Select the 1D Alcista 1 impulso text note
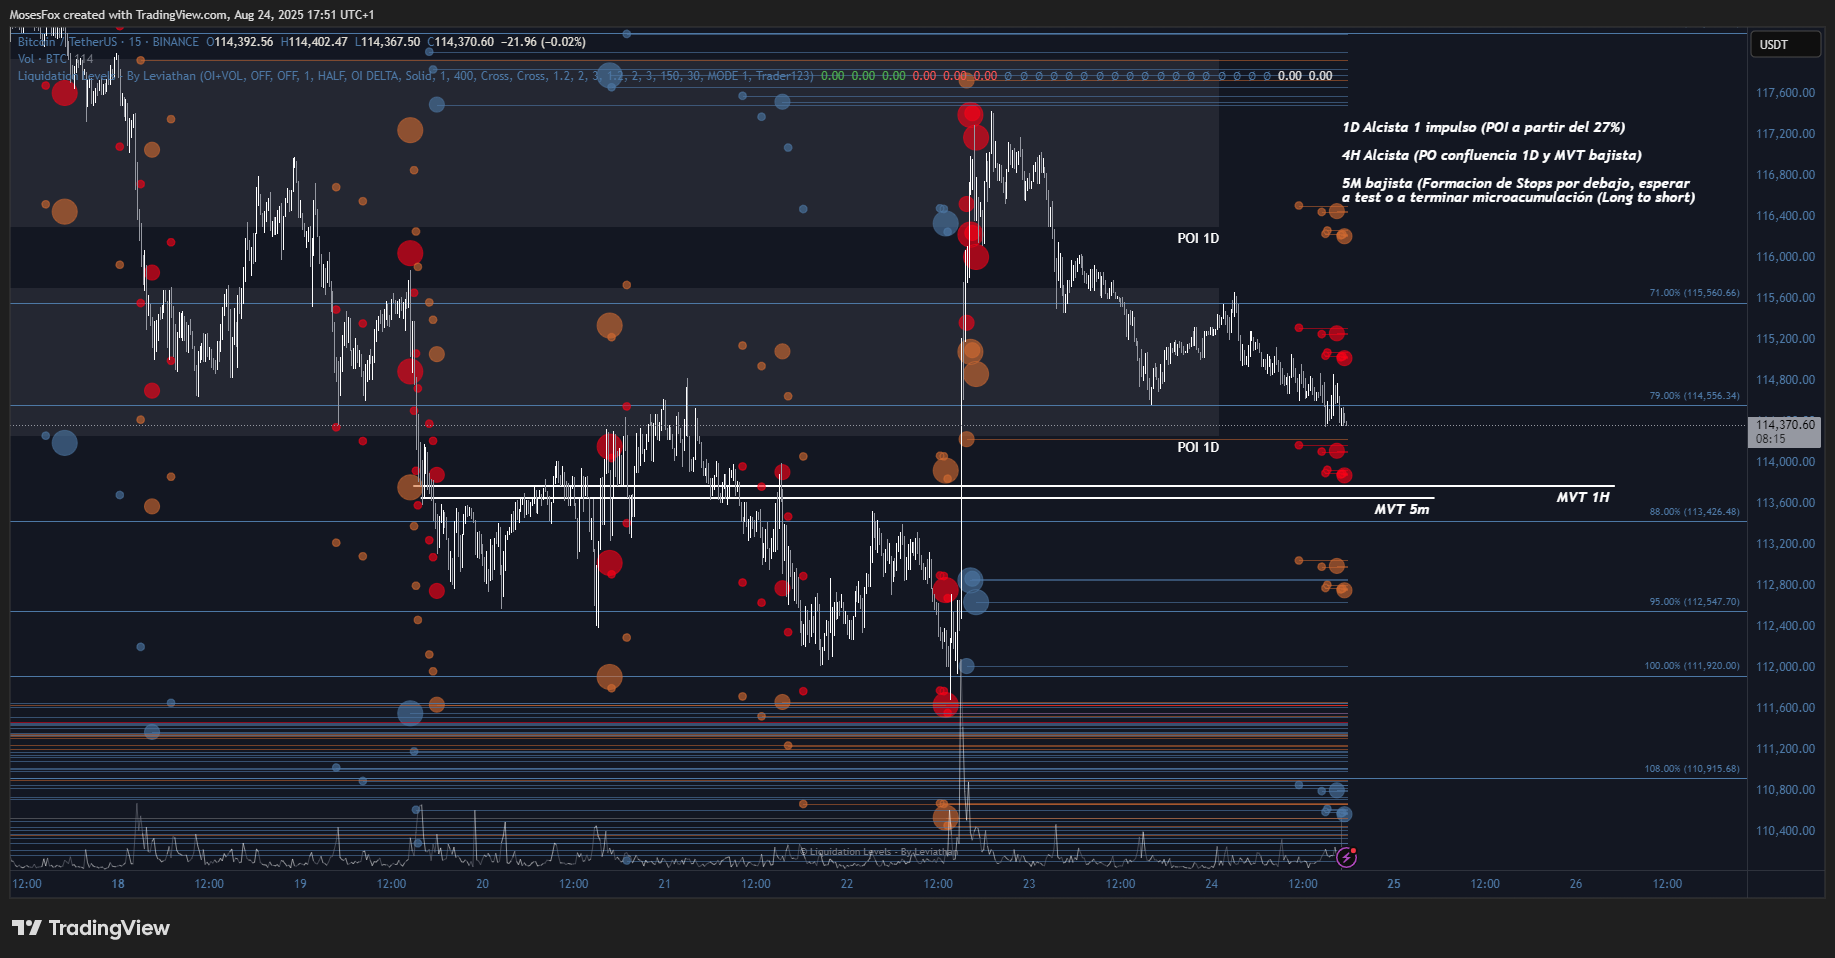The image size is (1835, 958). point(1483,127)
